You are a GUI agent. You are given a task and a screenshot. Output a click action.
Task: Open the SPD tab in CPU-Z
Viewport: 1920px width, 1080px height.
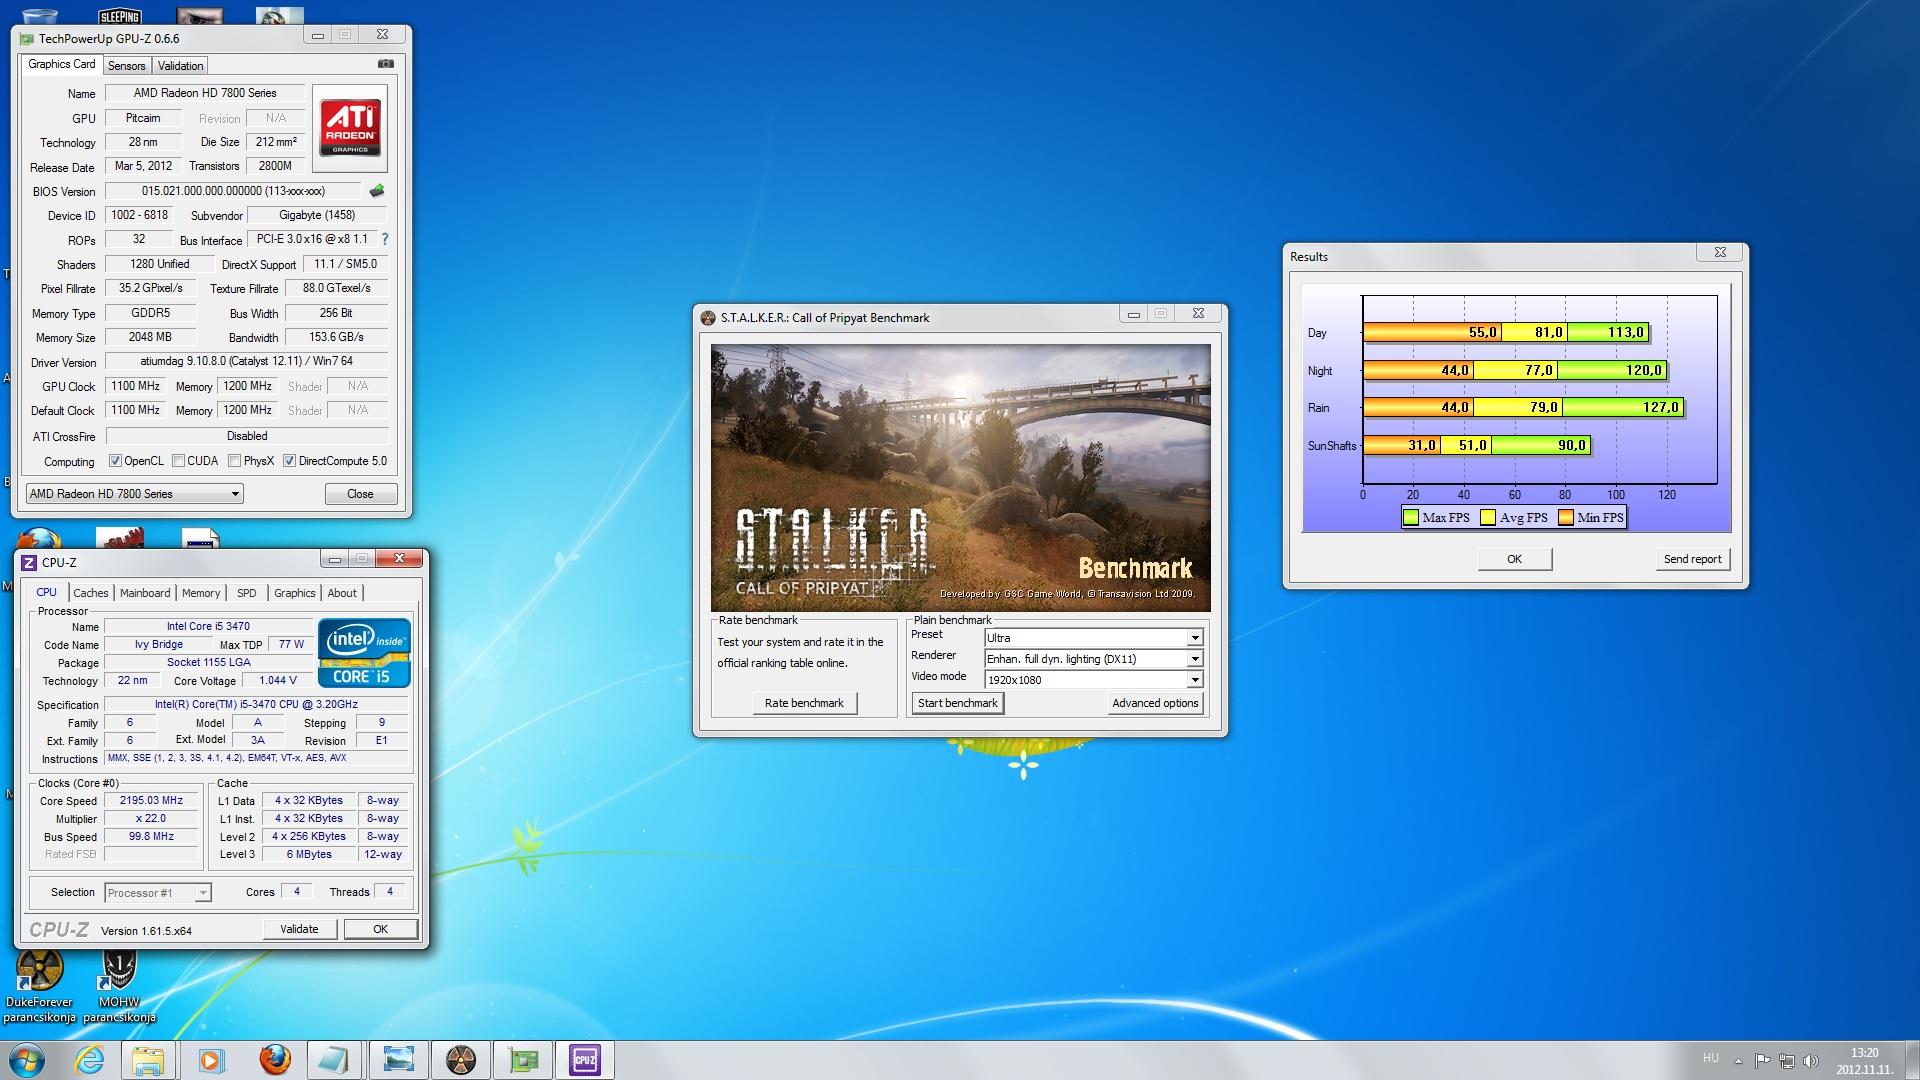pos(247,593)
